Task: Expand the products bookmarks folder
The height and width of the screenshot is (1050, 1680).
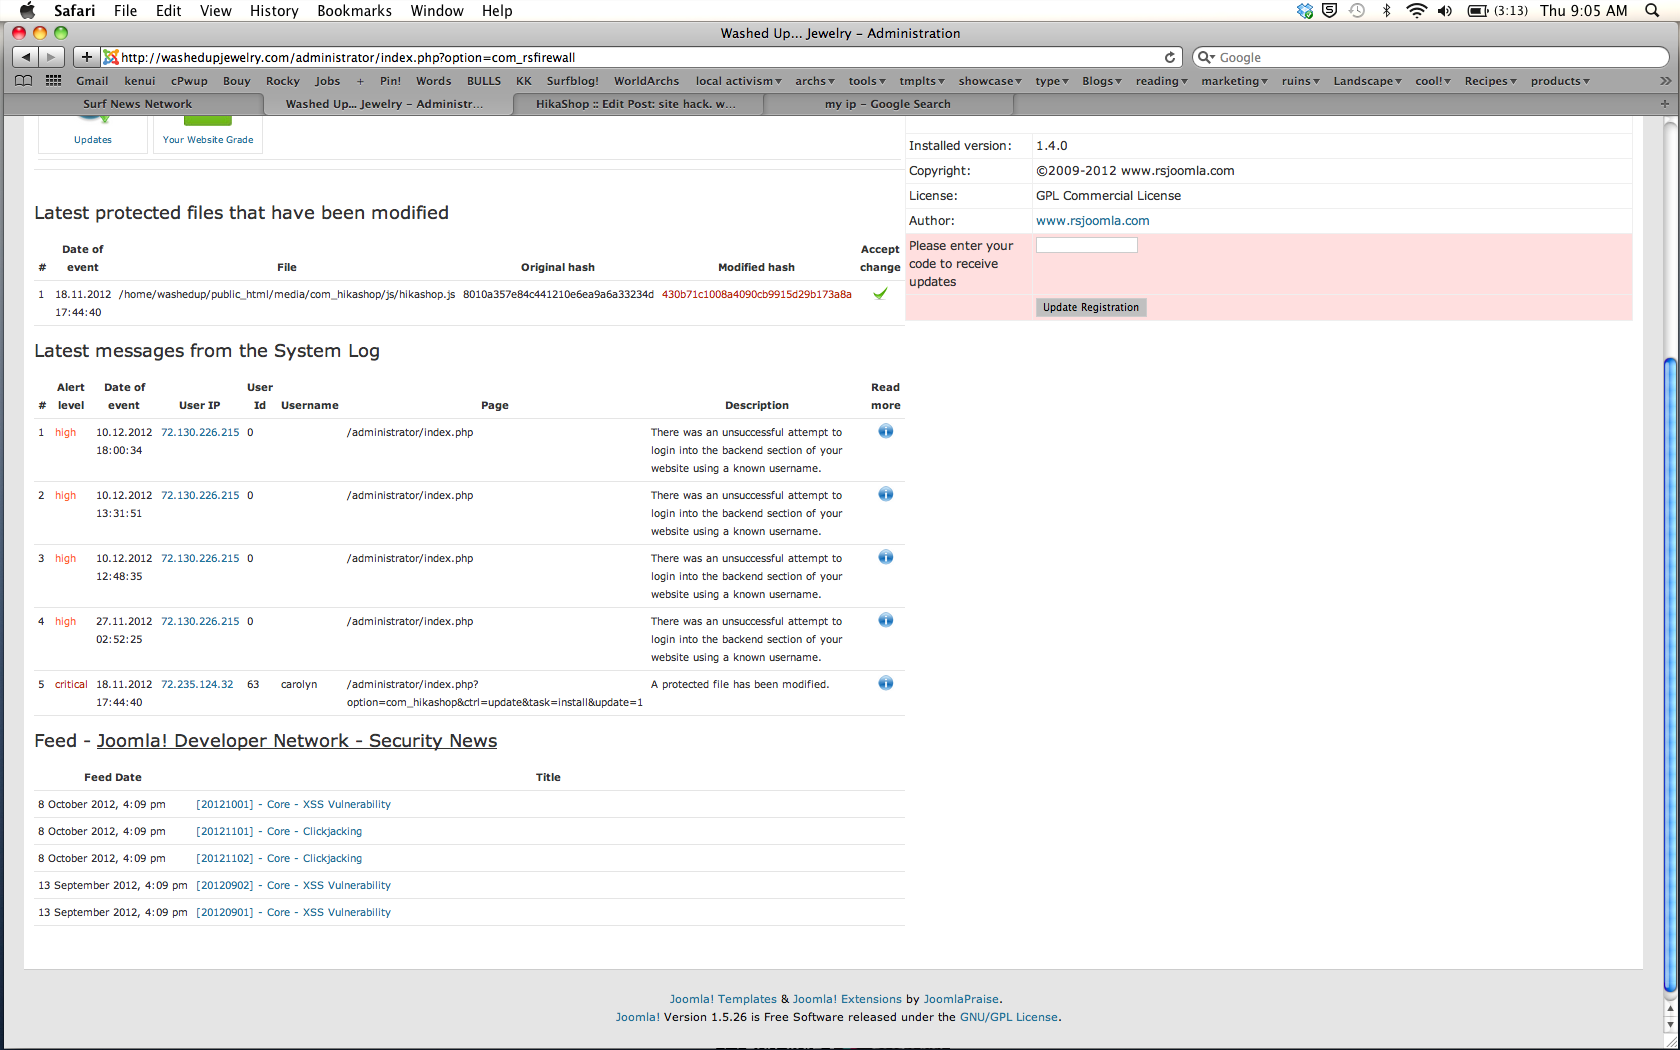Action: (x=1560, y=81)
